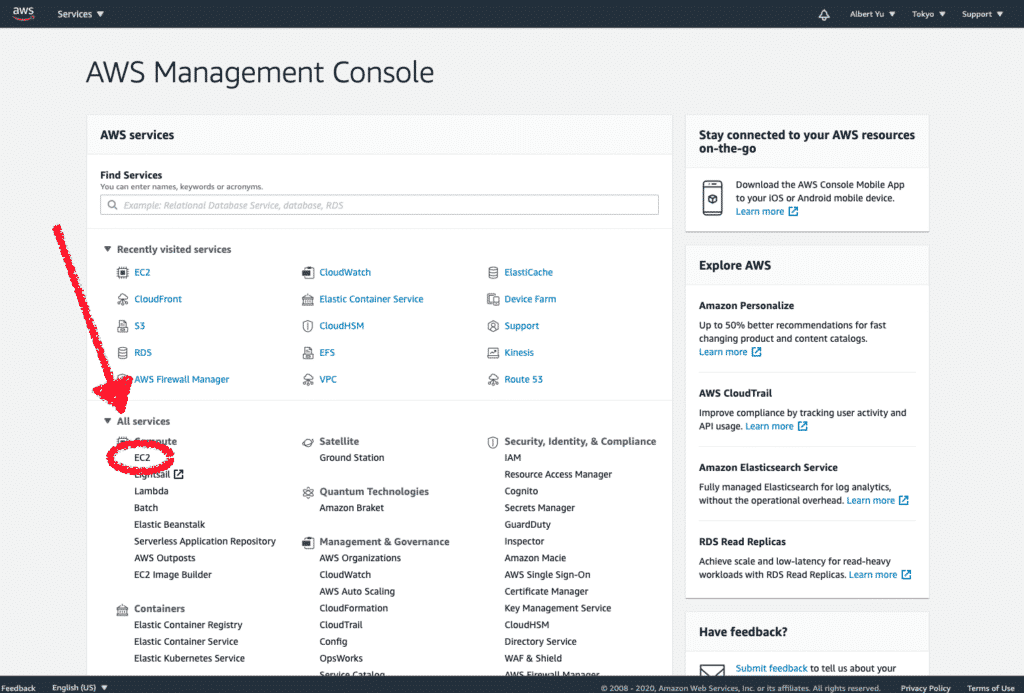Open Amazon Braket service
Image resolution: width=1024 pixels, height=693 pixels.
coord(351,508)
